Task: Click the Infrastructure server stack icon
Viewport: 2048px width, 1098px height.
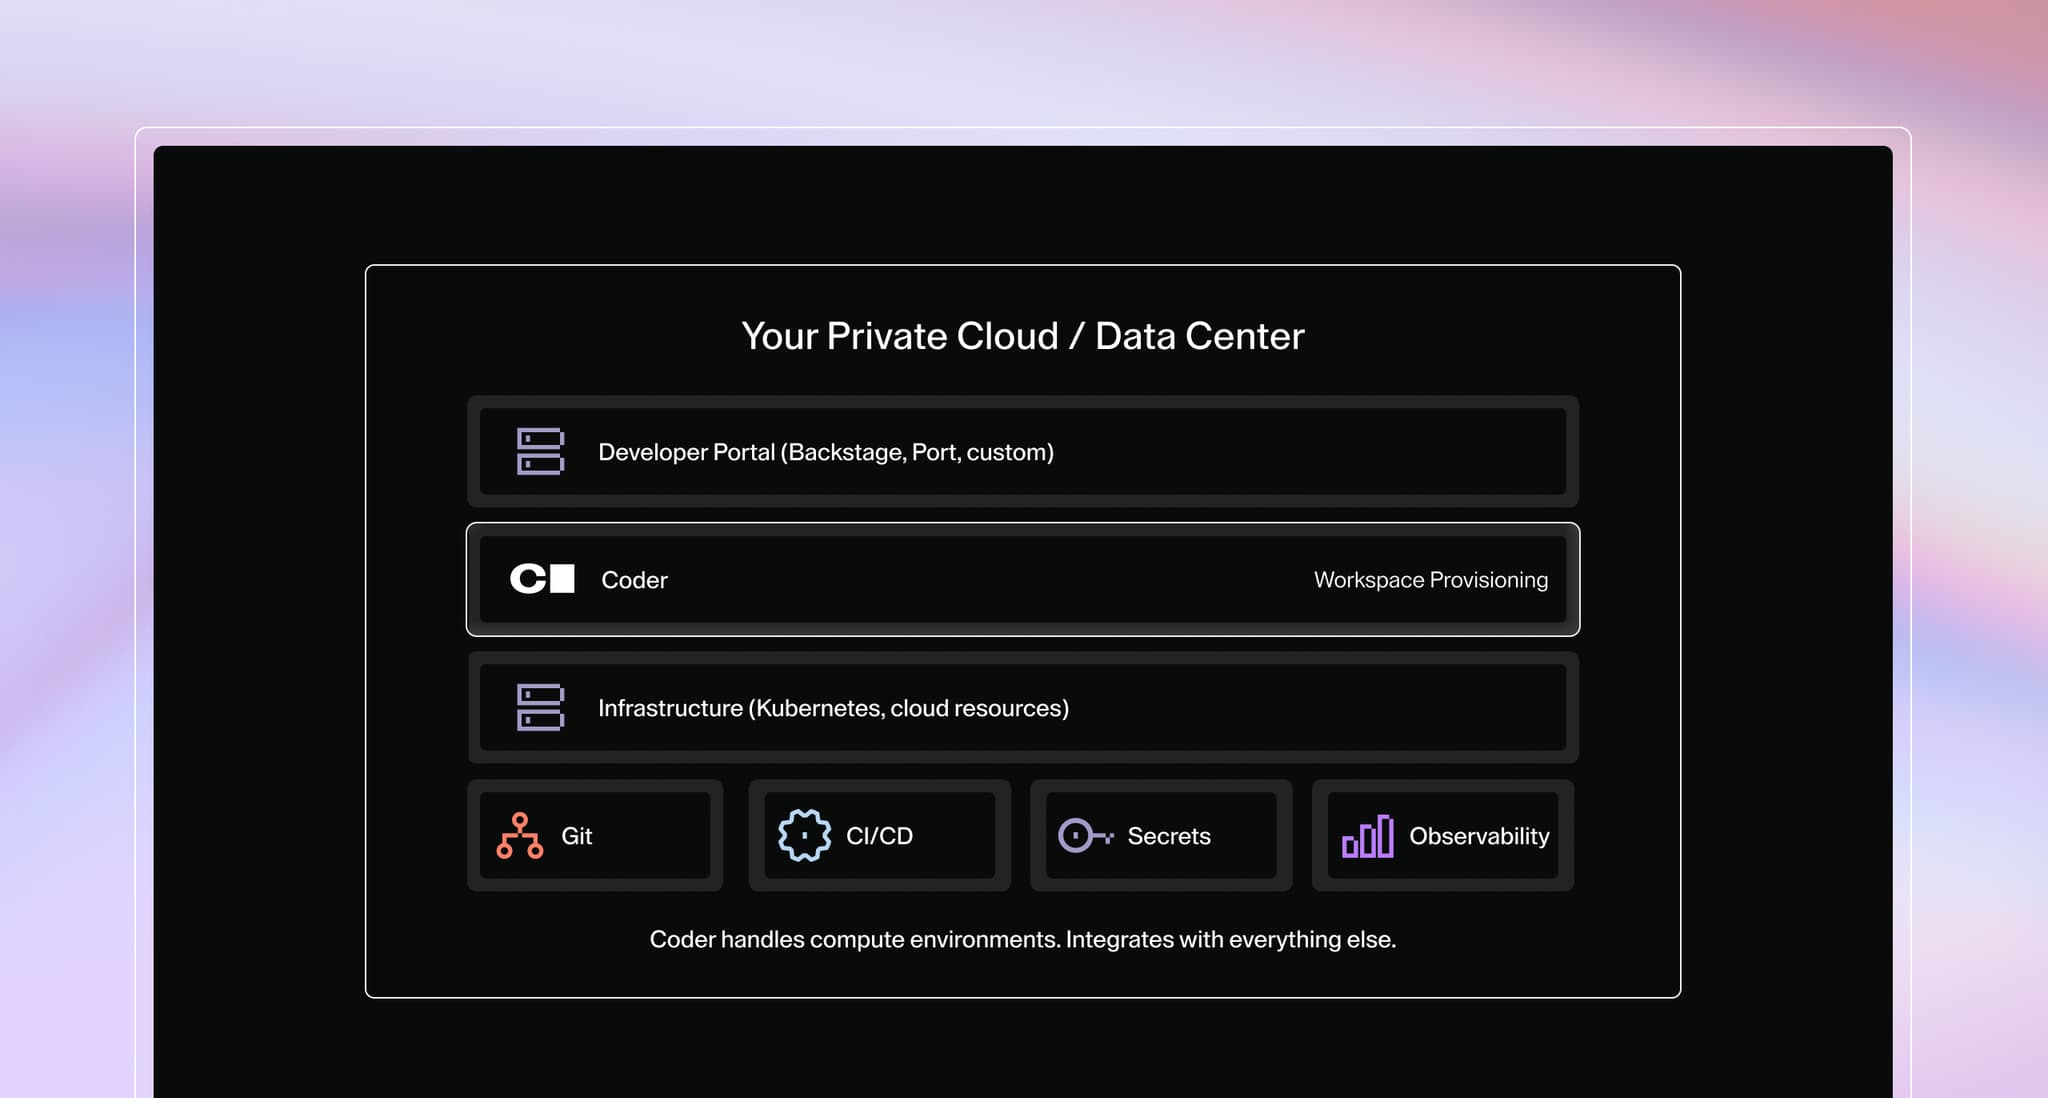Action: (540, 708)
